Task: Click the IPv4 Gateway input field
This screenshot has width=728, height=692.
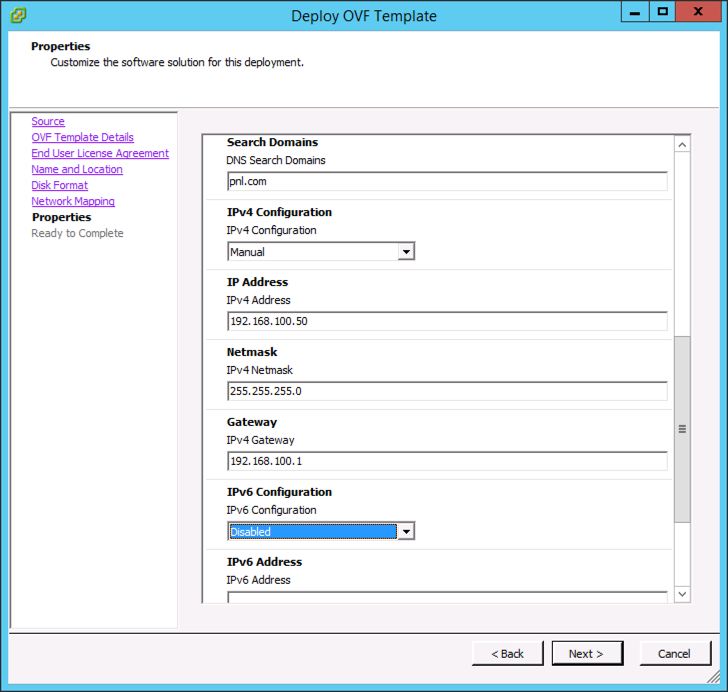Action: pyautogui.click(x=447, y=461)
